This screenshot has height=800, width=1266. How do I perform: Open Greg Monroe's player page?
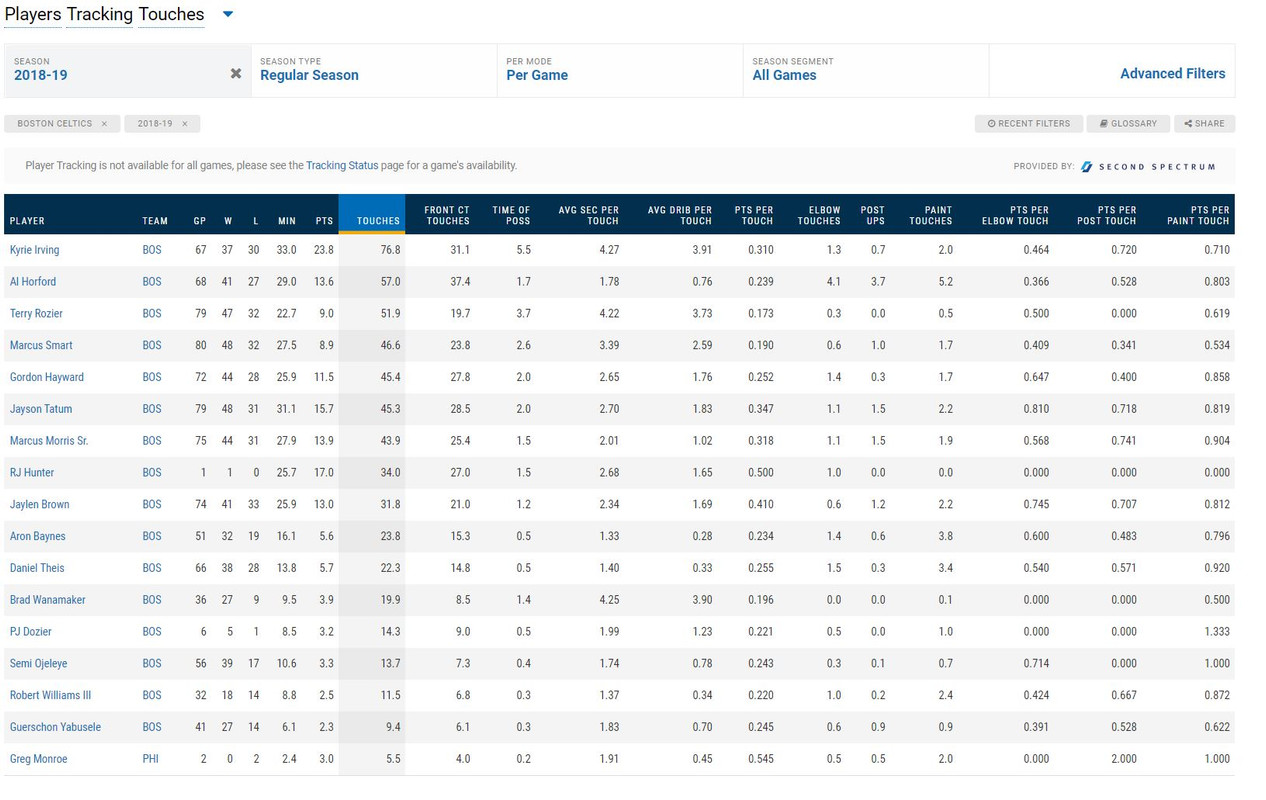[39, 759]
